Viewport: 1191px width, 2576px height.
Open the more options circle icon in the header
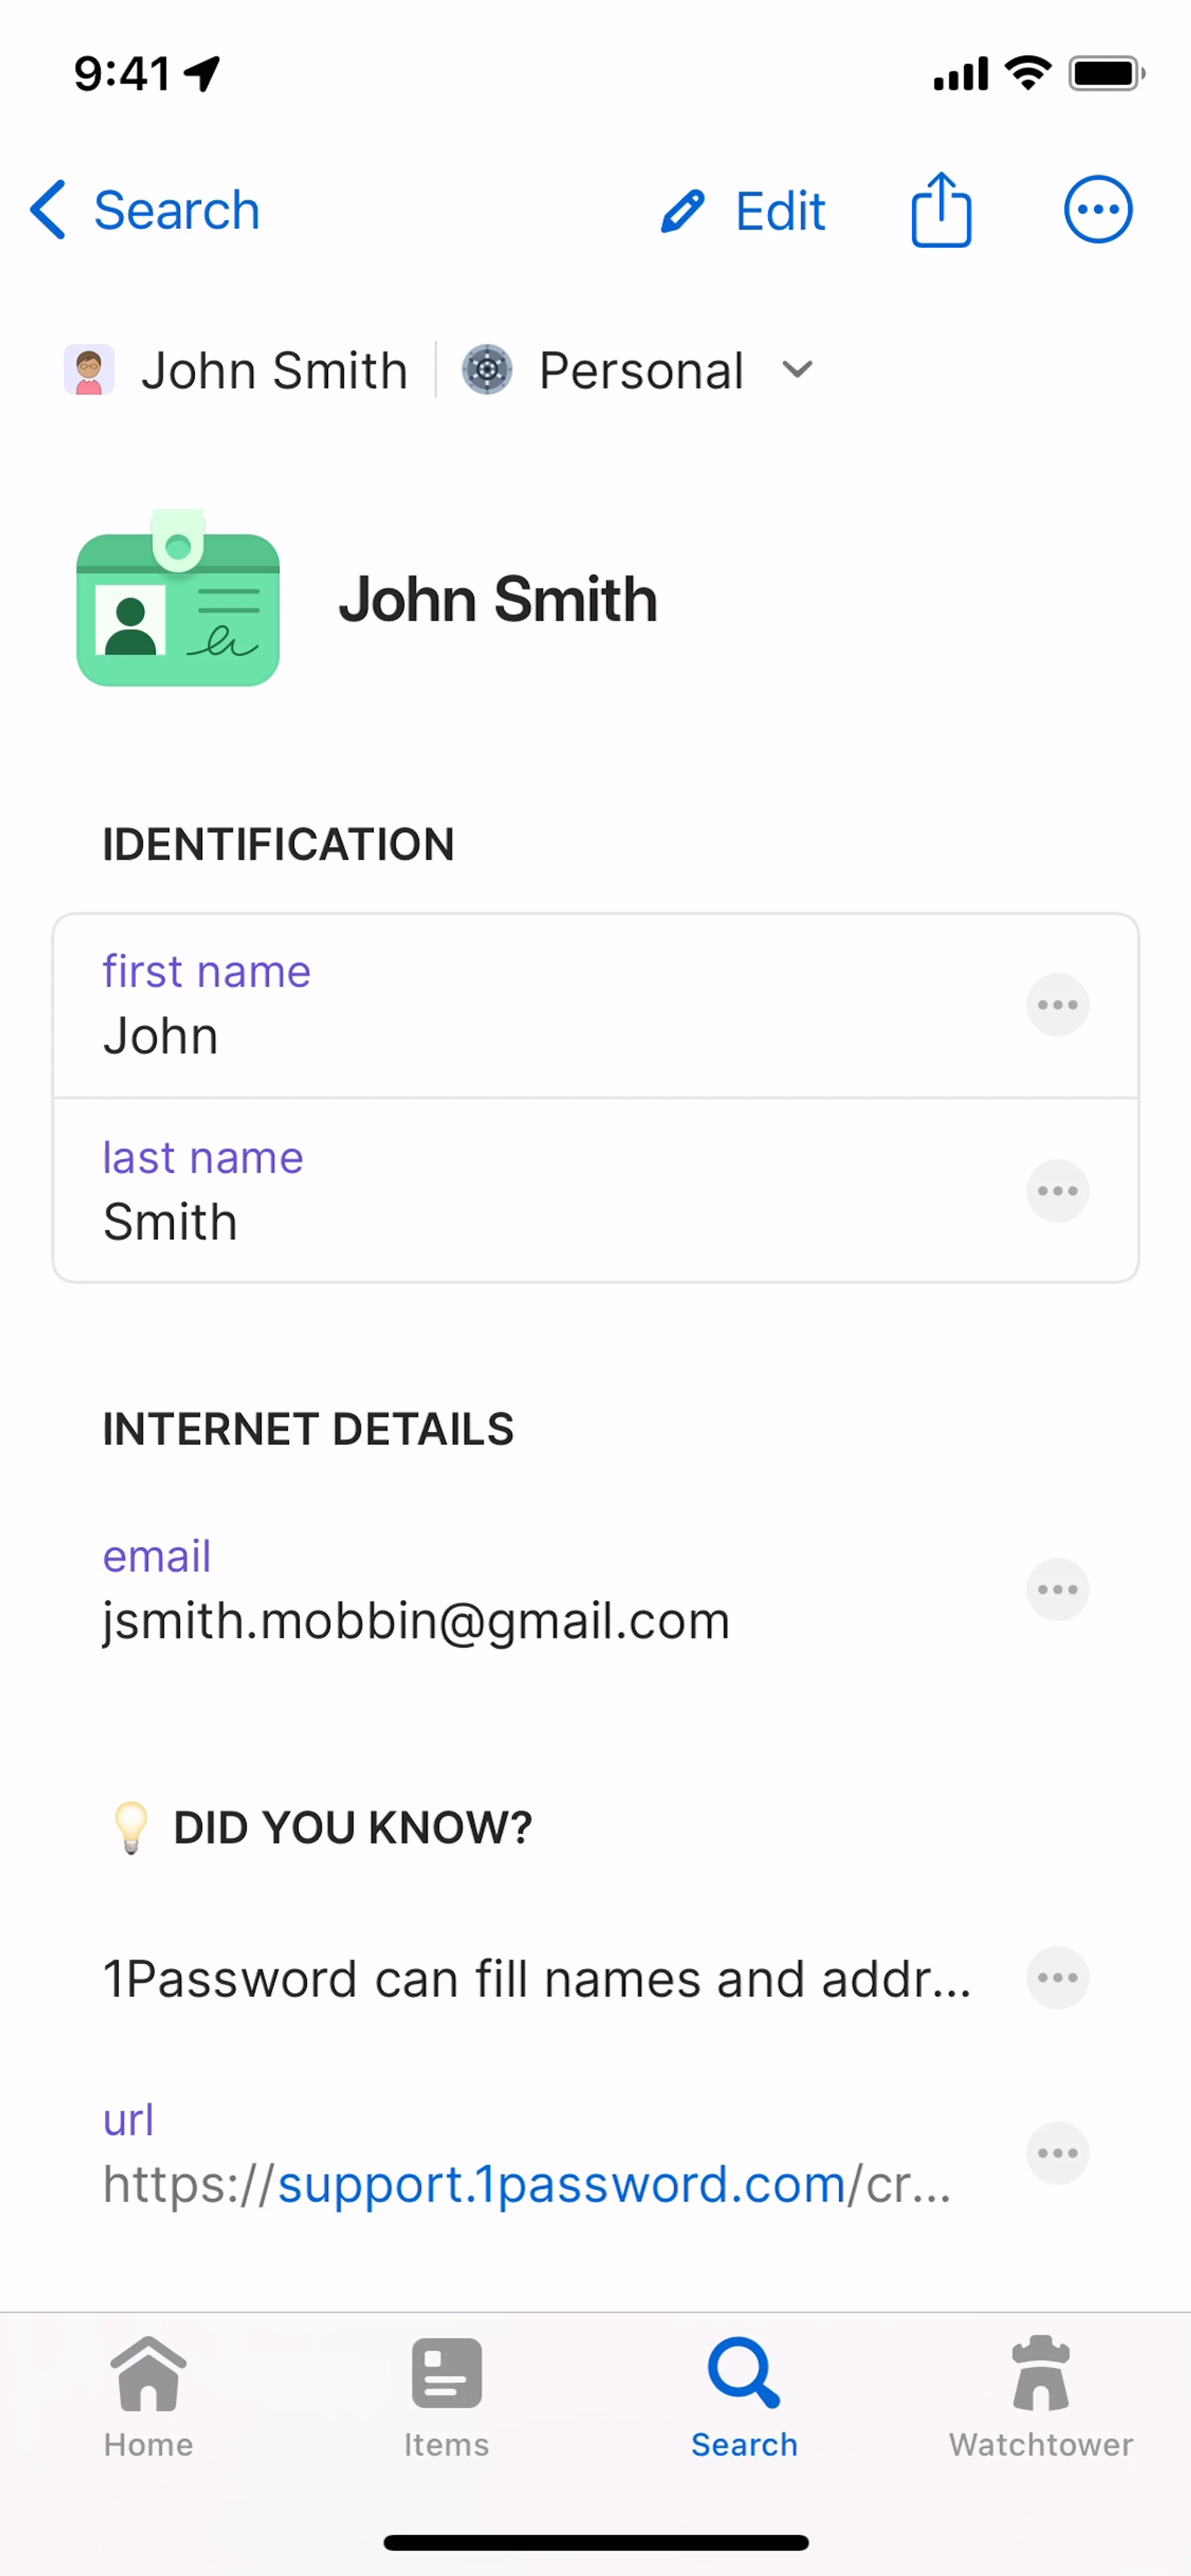pos(1097,210)
